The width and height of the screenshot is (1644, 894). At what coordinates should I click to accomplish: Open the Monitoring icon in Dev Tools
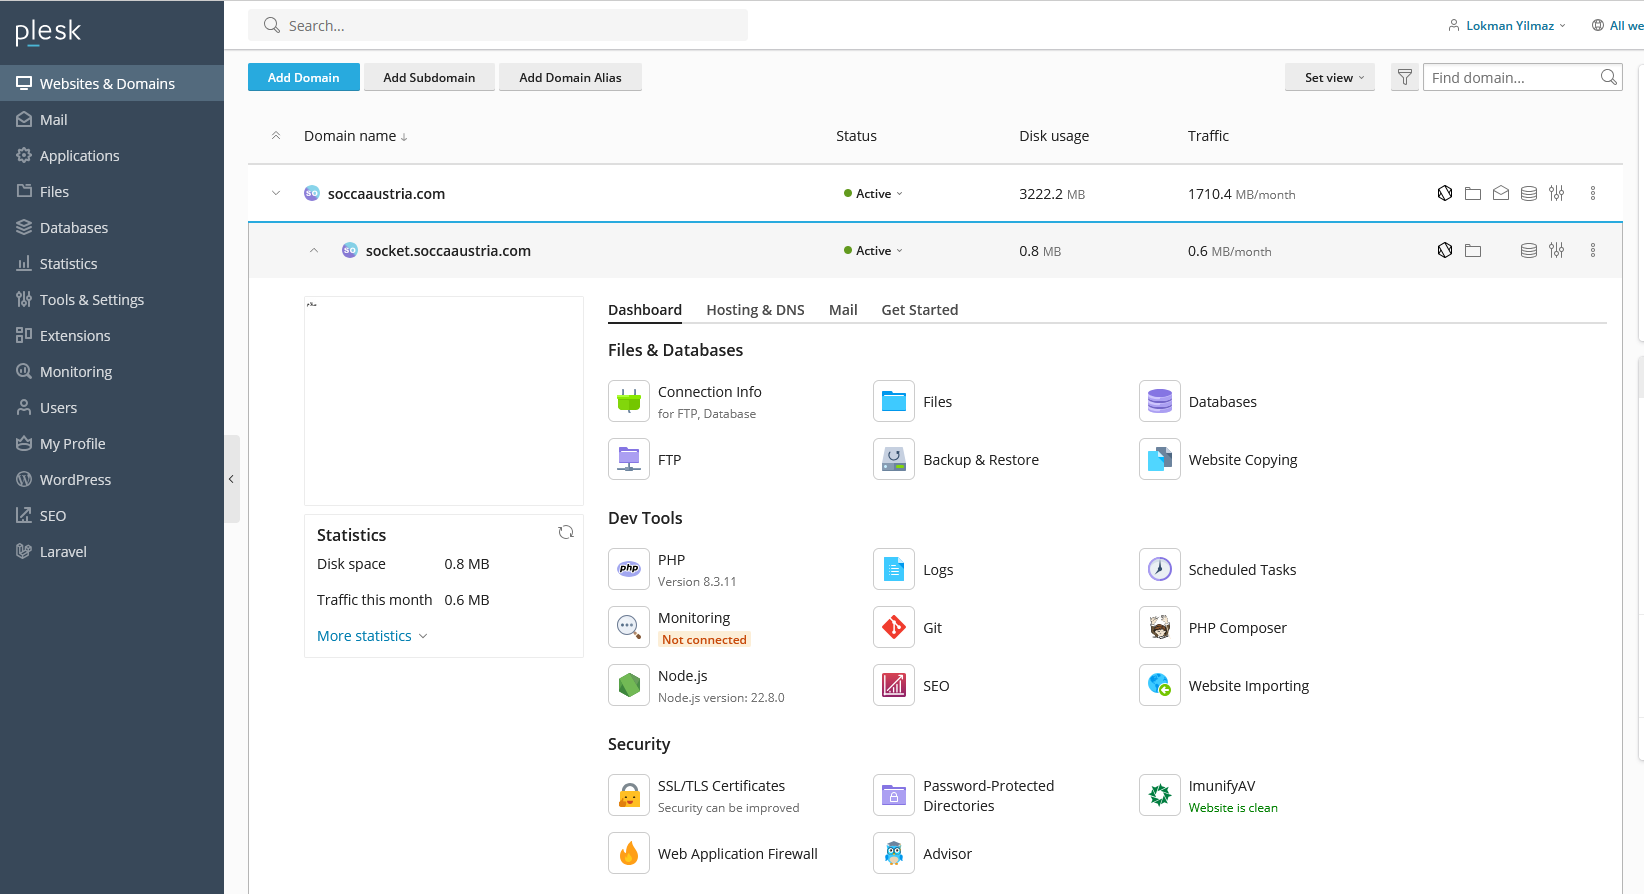tap(629, 628)
